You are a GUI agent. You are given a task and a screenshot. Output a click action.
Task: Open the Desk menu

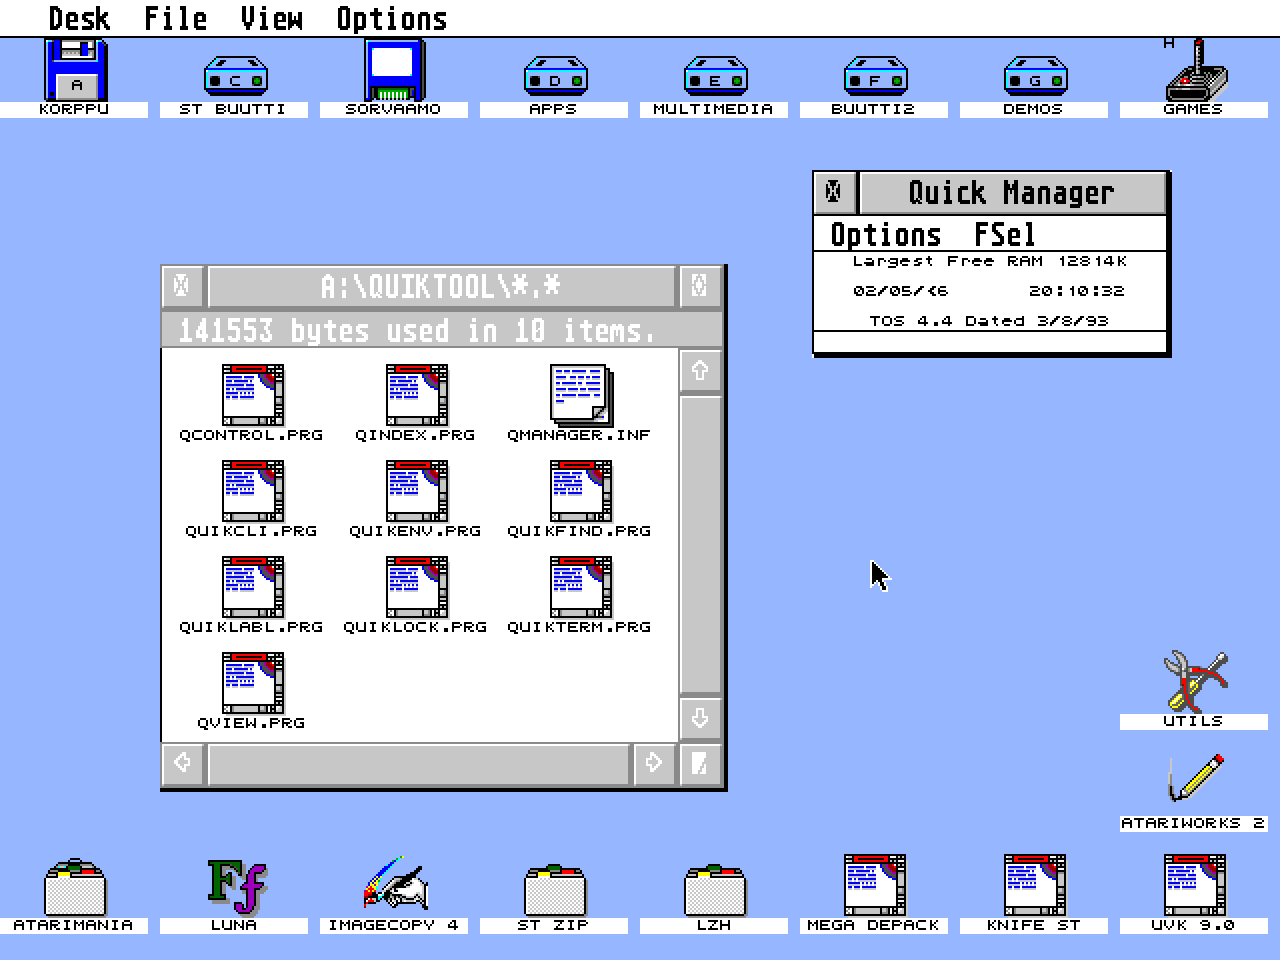(80, 17)
